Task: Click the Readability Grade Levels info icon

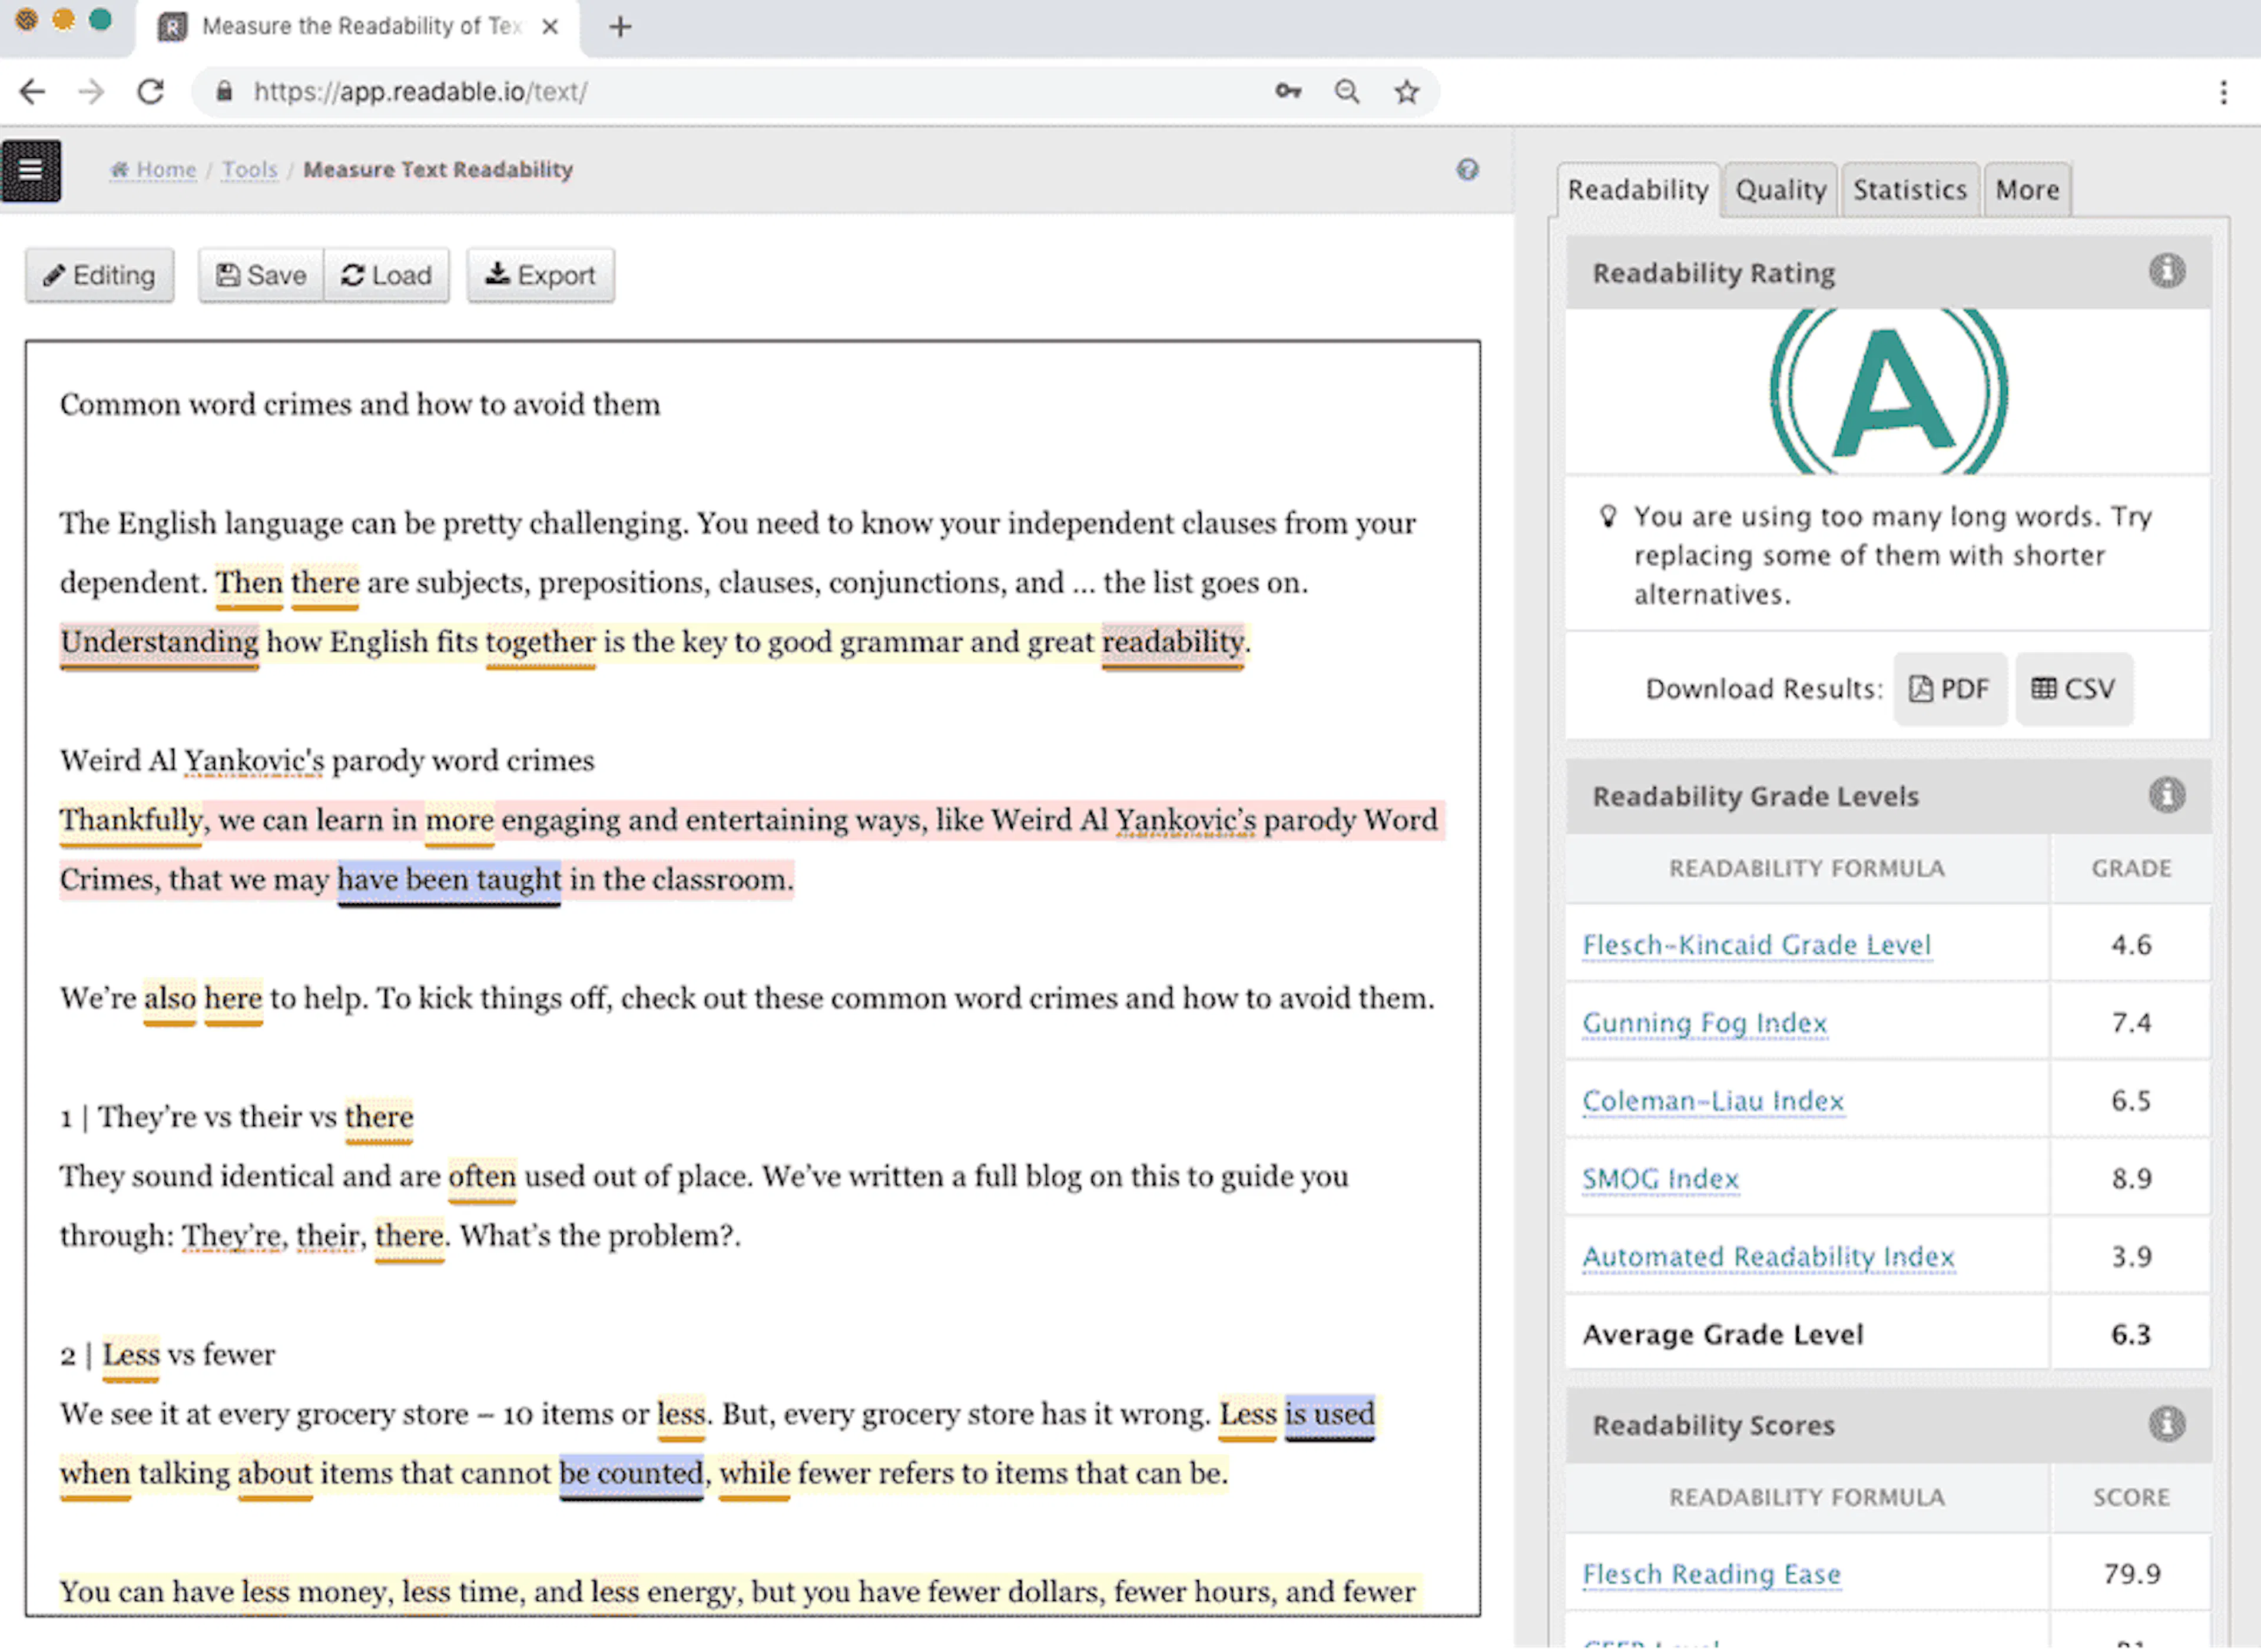Action: 2166,796
